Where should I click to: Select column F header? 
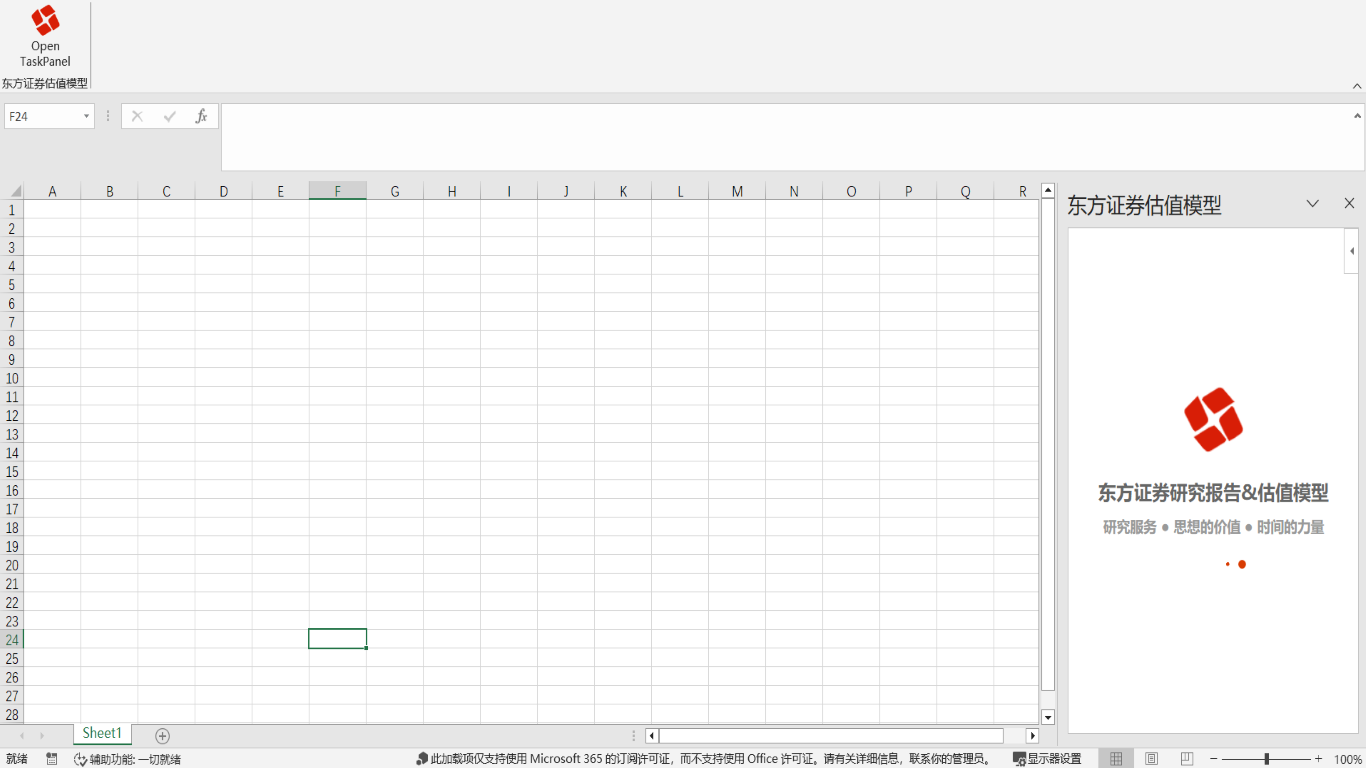pyautogui.click(x=337, y=191)
